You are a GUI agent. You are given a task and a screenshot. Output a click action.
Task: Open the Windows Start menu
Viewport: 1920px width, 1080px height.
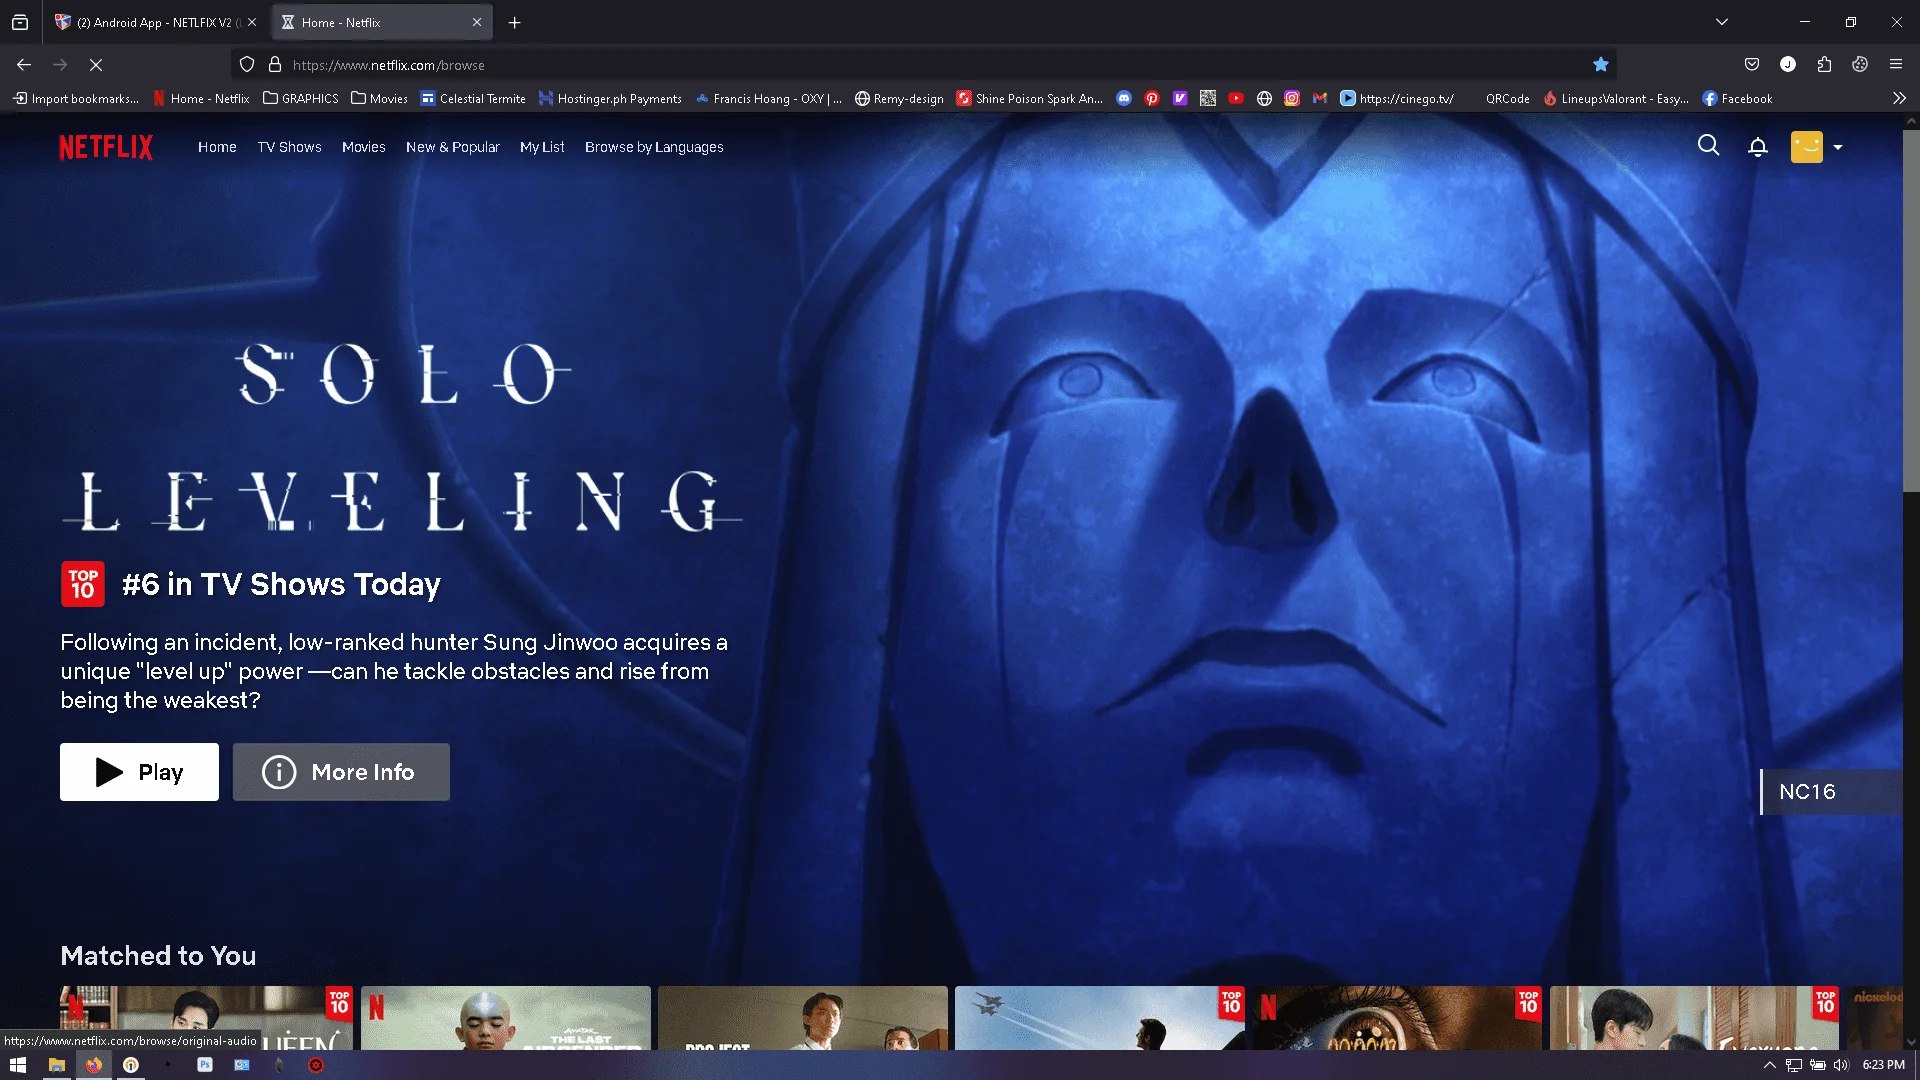click(x=18, y=1065)
